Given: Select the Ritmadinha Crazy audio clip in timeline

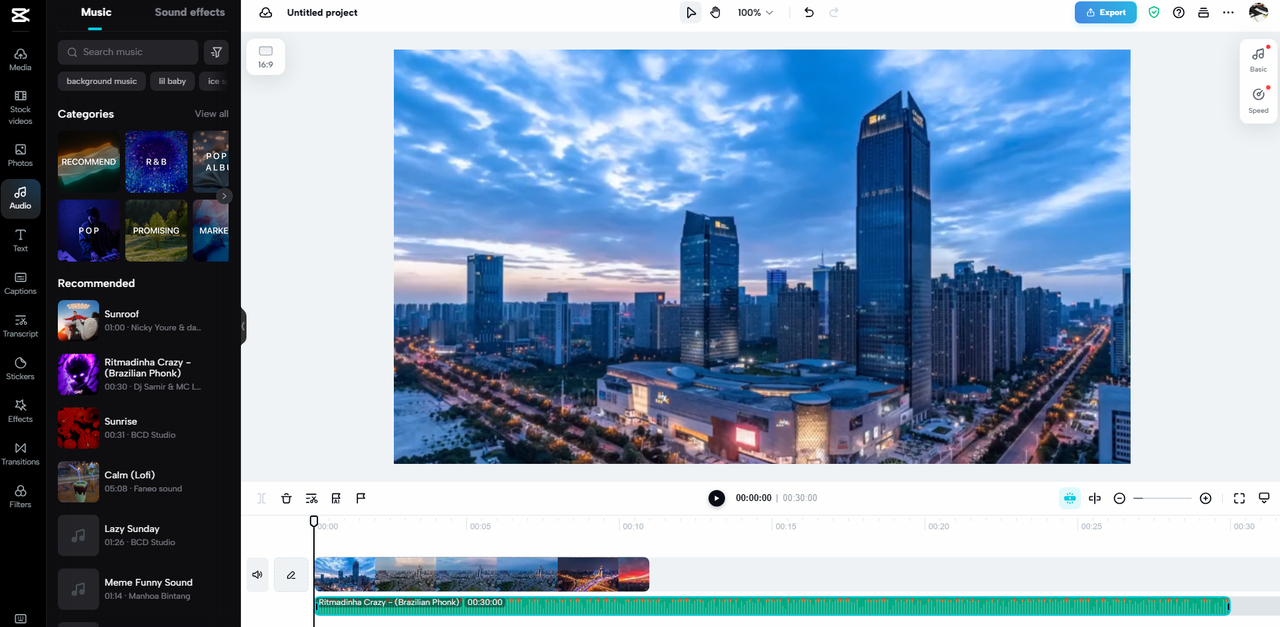Looking at the screenshot, I should [772, 606].
